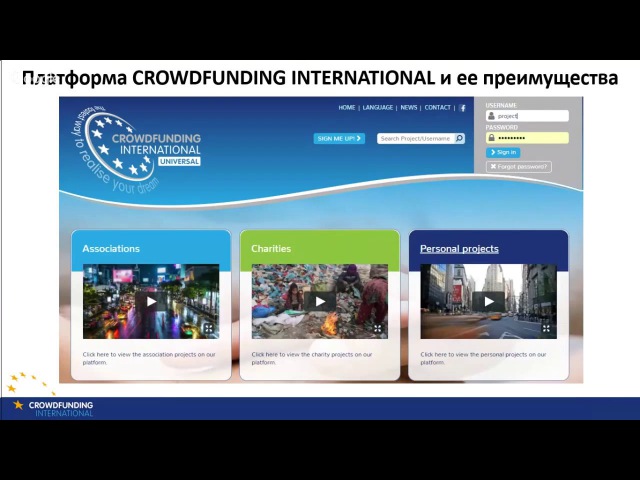Click the personal projects description text
The image size is (640, 480).
pyautogui.click(x=483, y=358)
